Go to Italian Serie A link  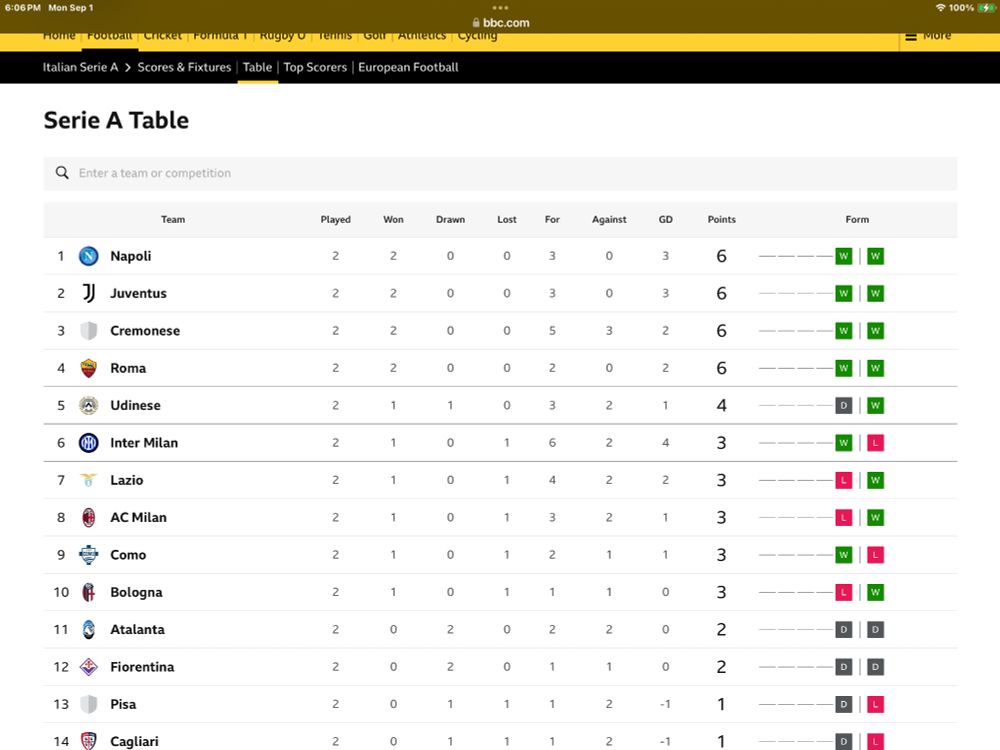click(80, 68)
